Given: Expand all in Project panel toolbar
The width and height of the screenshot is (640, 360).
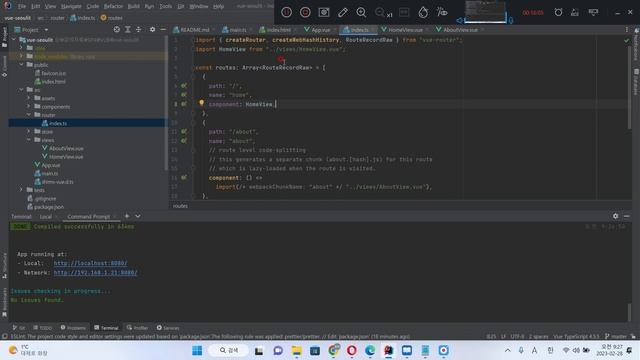Looking at the screenshot, I should click(128, 29).
